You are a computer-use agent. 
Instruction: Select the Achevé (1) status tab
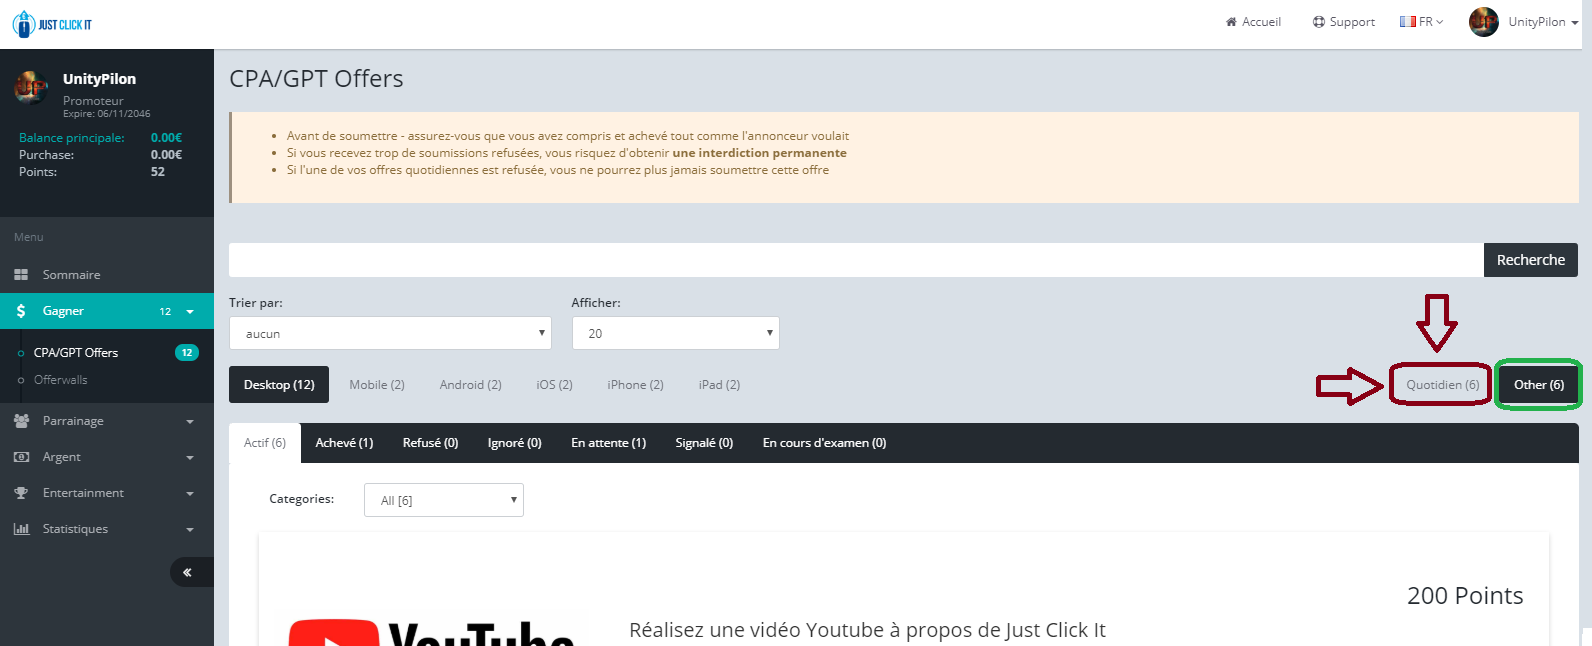click(344, 443)
